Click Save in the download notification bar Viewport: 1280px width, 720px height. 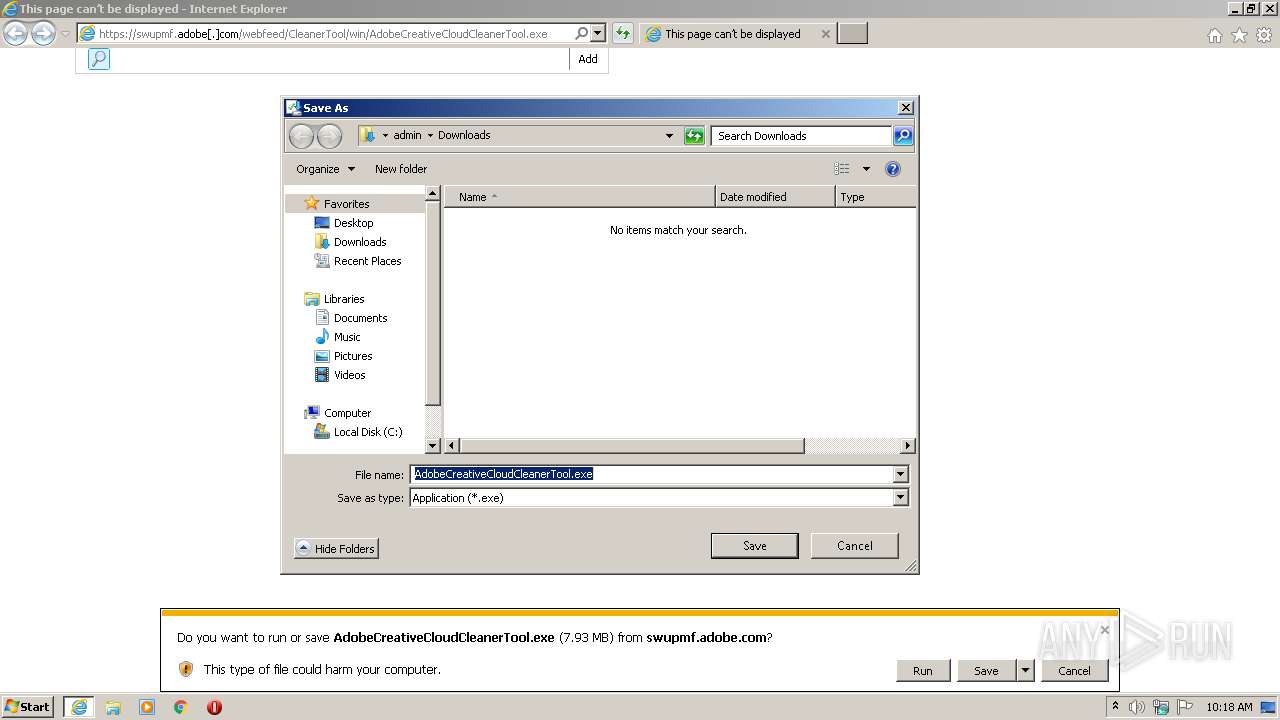[986, 671]
